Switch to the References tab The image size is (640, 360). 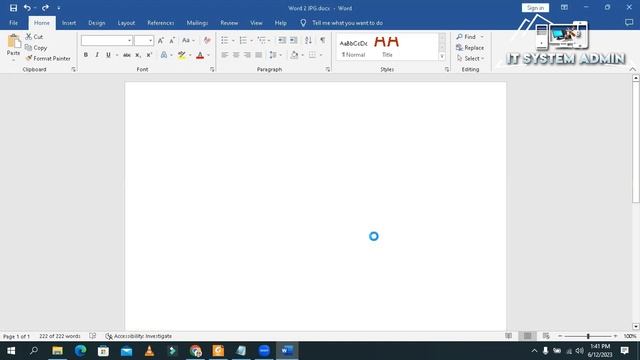[x=161, y=23]
